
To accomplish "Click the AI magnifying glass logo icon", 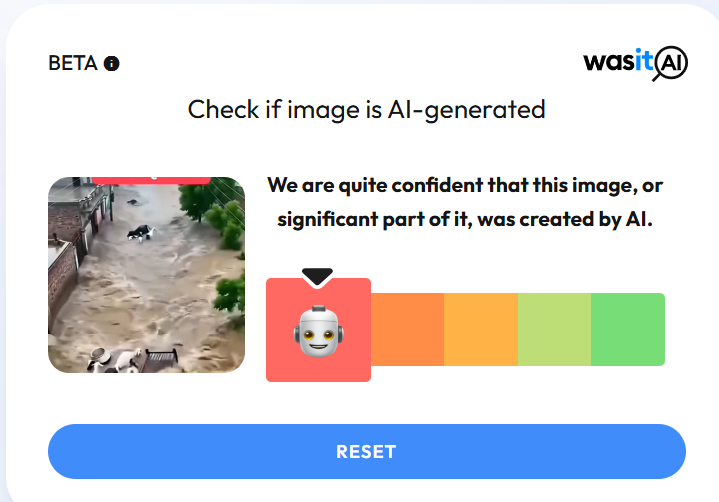I will [x=670, y=63].
